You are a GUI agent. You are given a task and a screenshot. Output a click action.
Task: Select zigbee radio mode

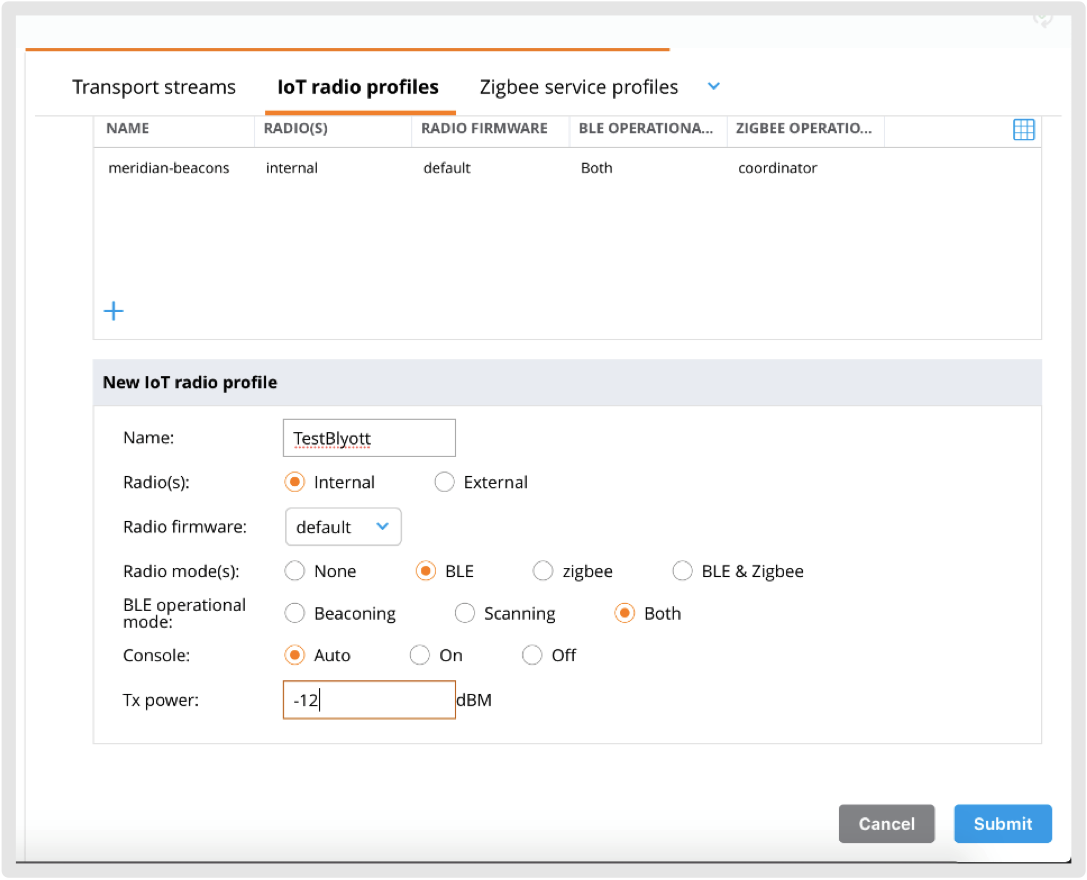(543, 572)
